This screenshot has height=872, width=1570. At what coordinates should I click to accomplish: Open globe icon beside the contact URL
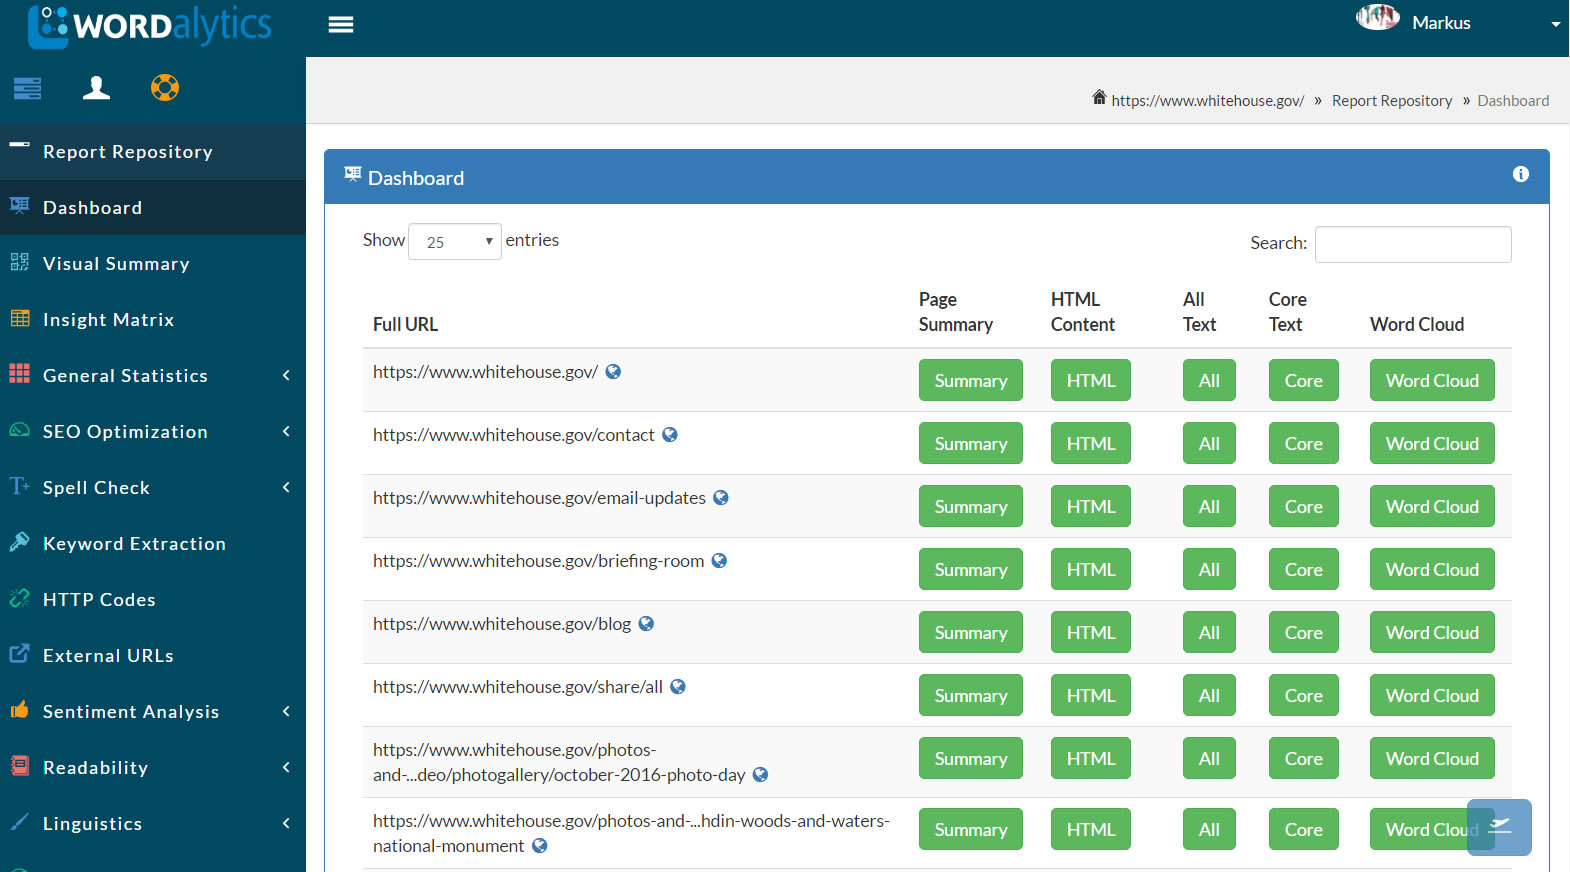pos(670,434)
